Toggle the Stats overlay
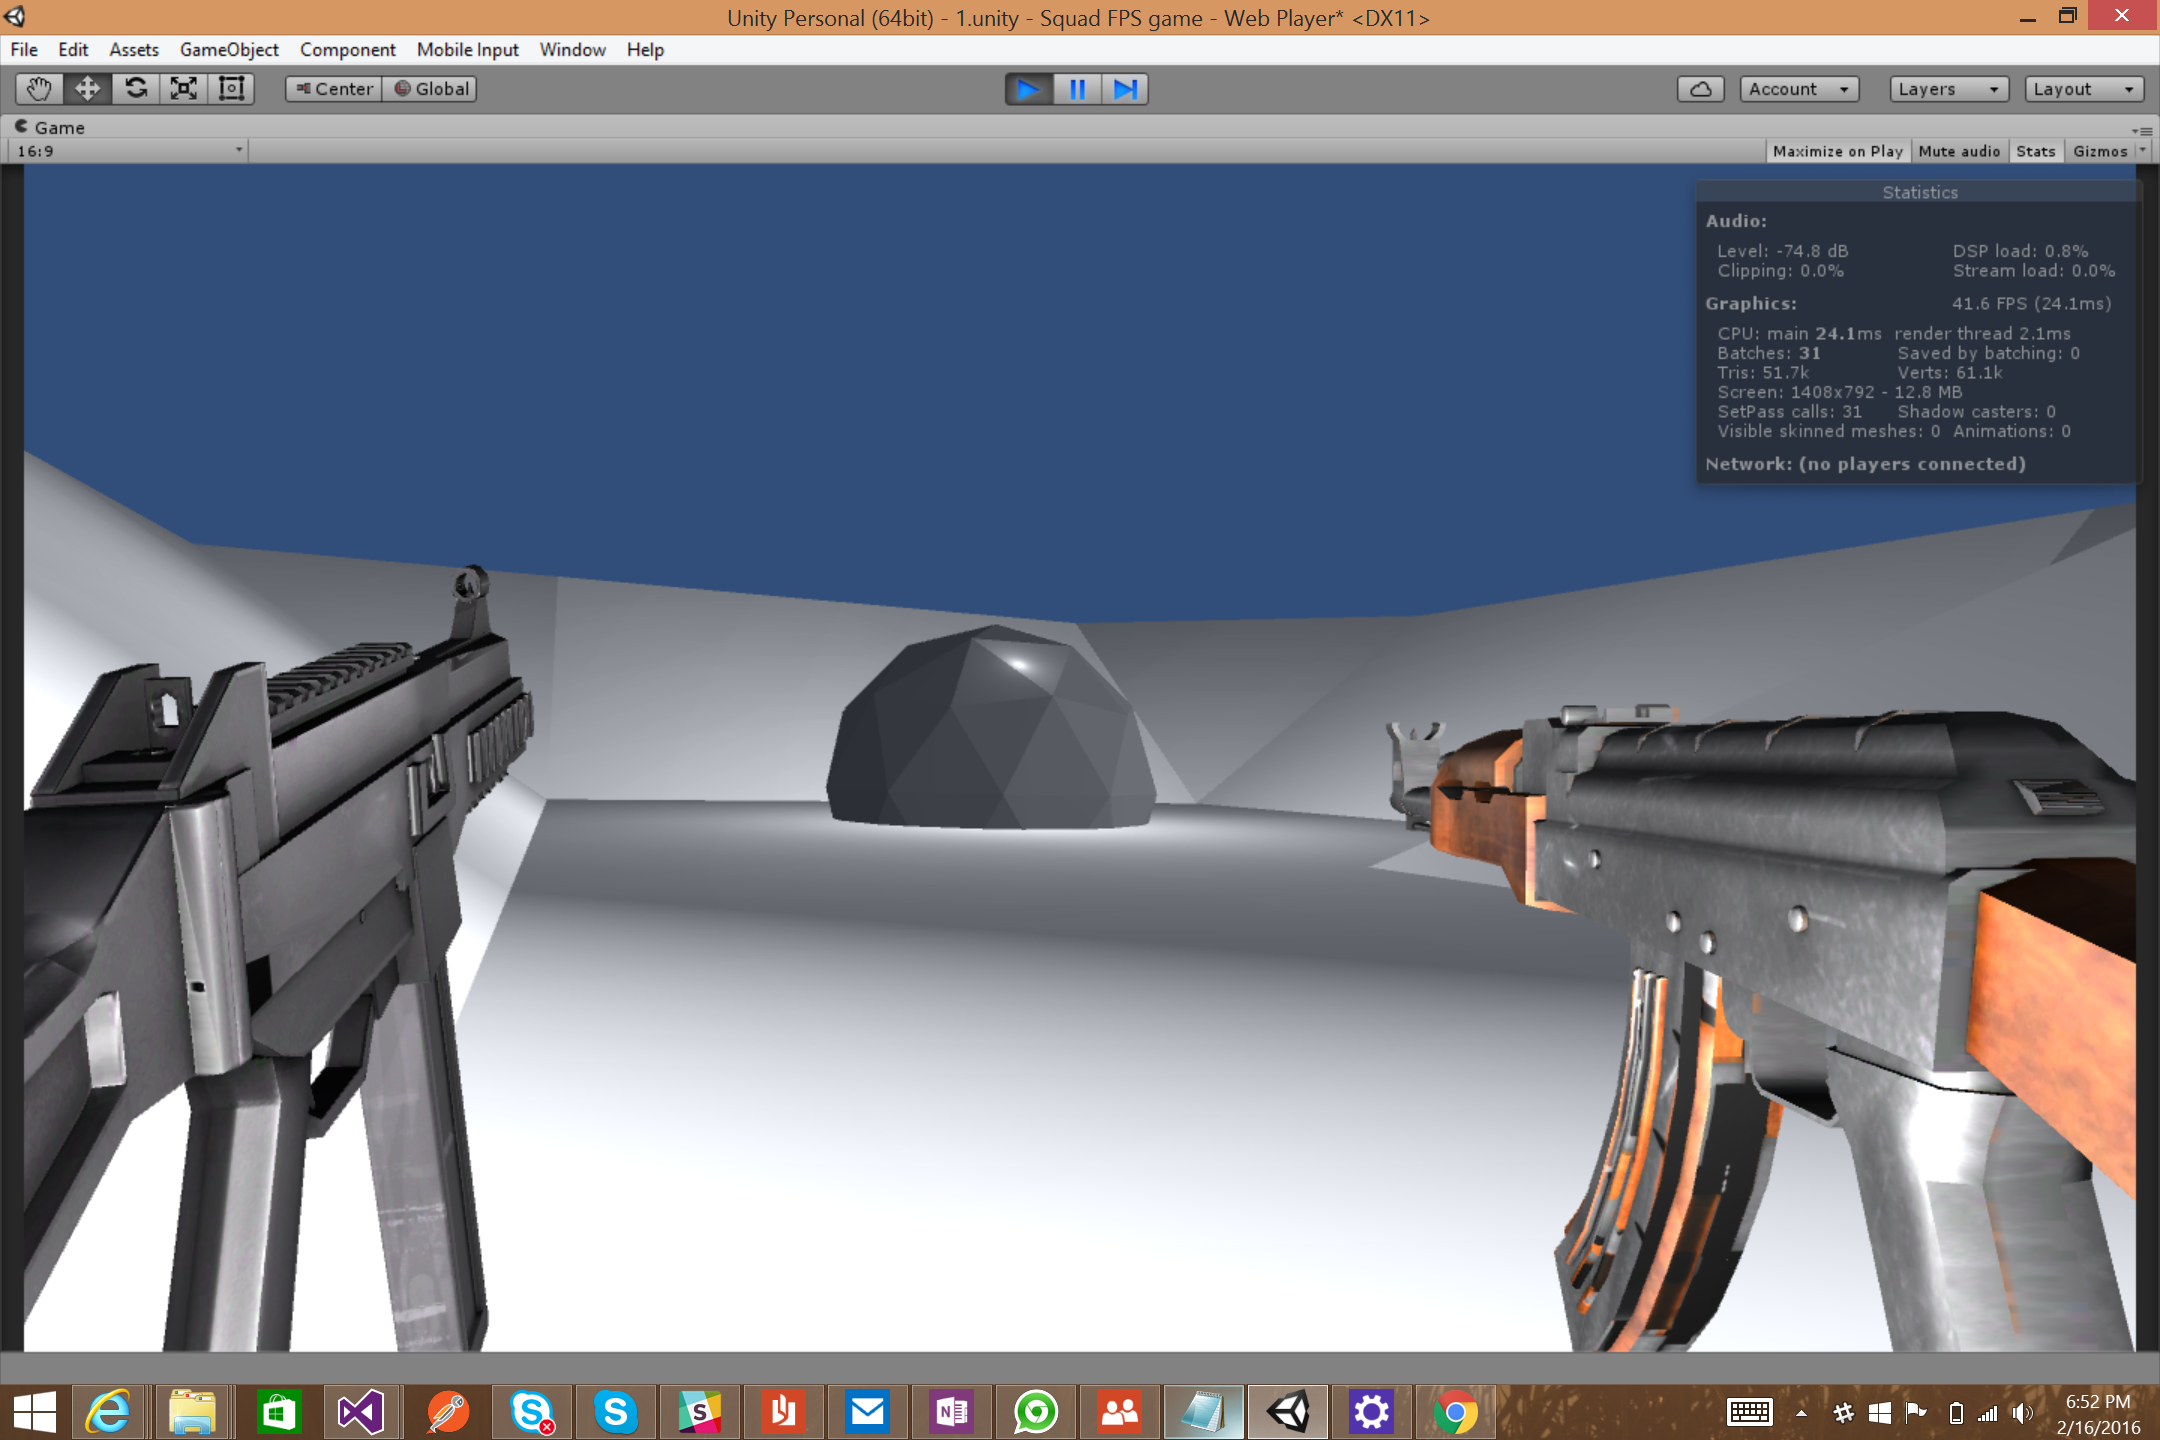This screenshot has height=1440, width=2160. tap(2036, 151)
